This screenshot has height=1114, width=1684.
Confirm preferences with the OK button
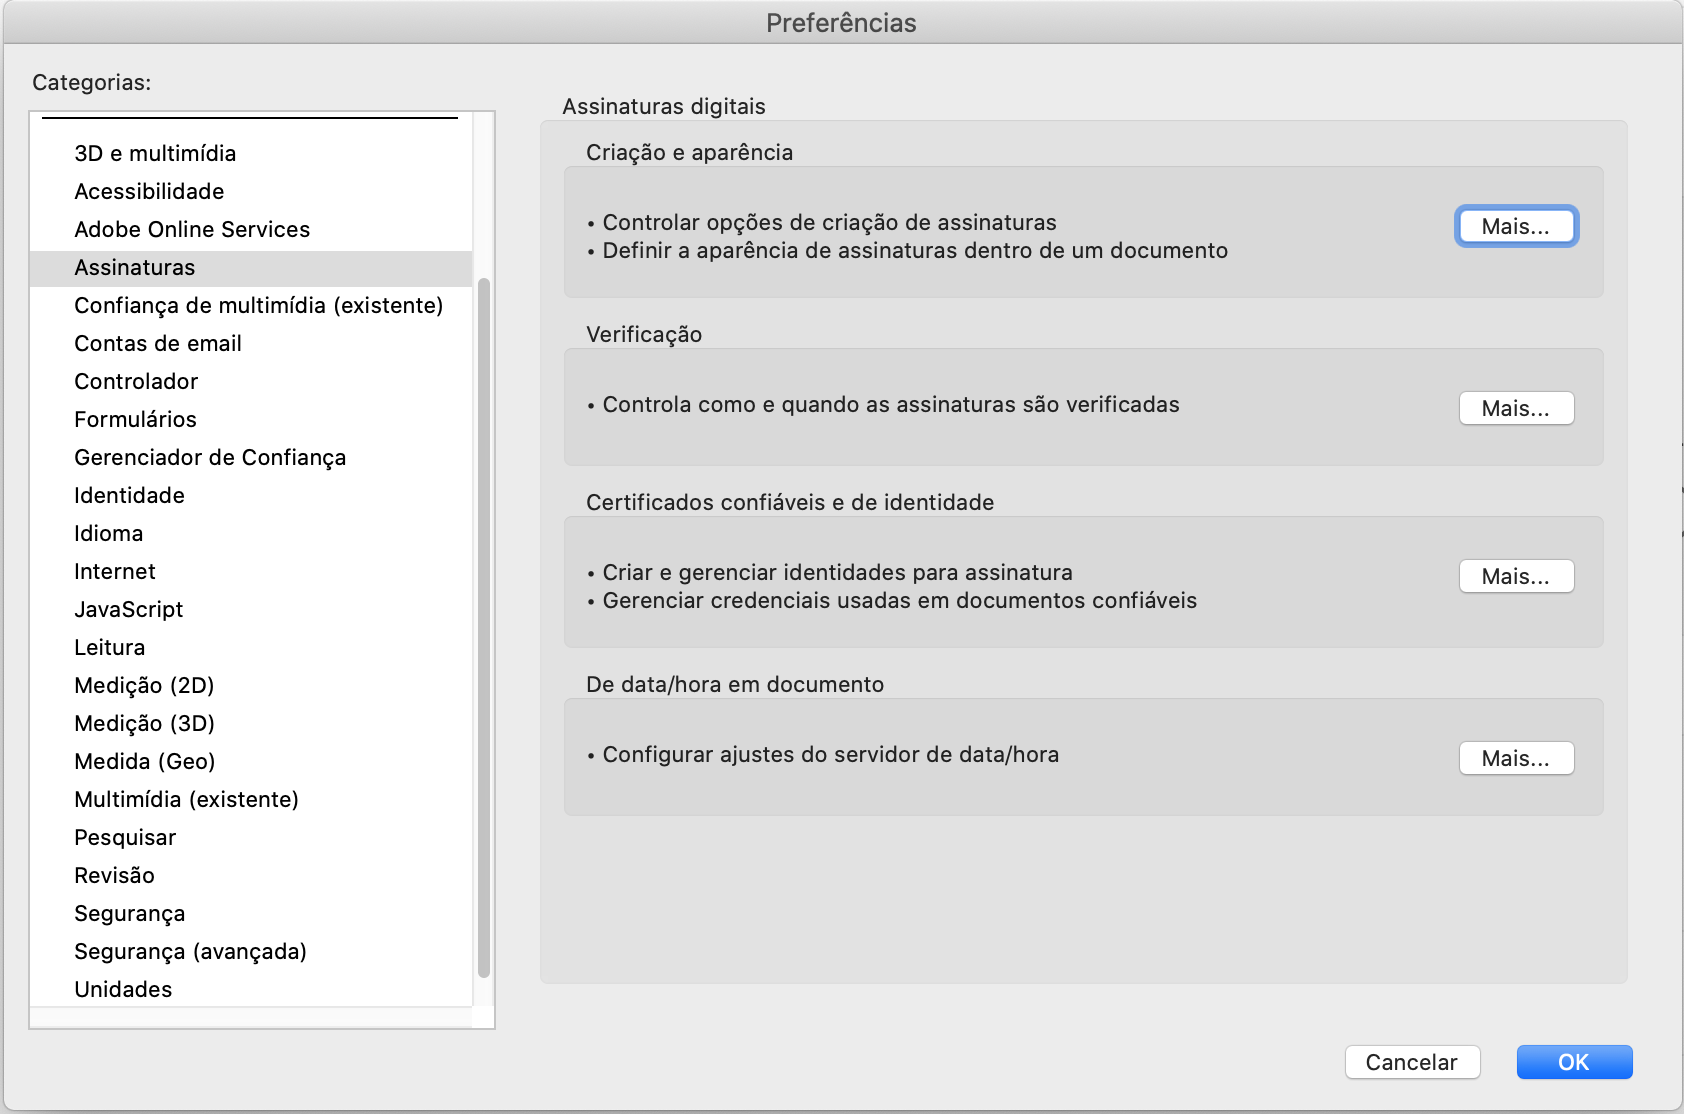pyautogui.click(x=1574, y=1062)
